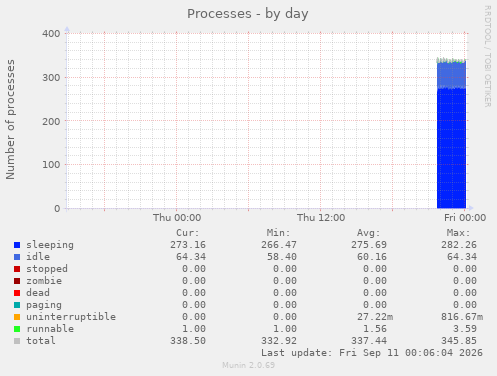Viewport: 497px width, 376px height.
Task: Click the runnable maximum value 3.59
Action: click(x=465, y=329)
